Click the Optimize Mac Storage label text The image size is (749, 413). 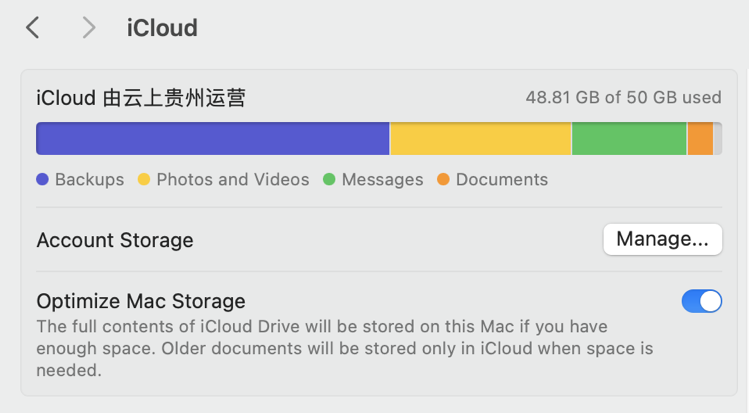(141, 301)
